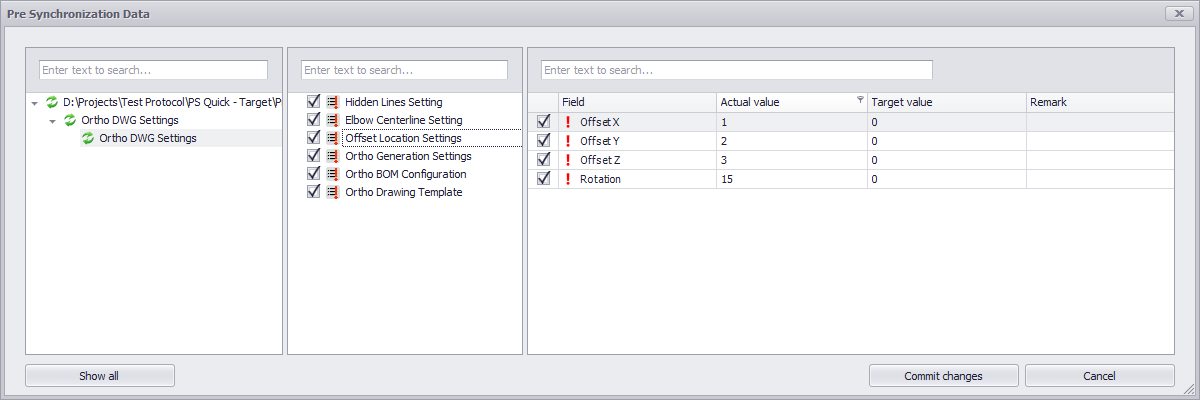The image size is (1200, 400).
Task: Uncheck the Ortho BOM Configuration checkbox
Action: click(x=314, y=174)
